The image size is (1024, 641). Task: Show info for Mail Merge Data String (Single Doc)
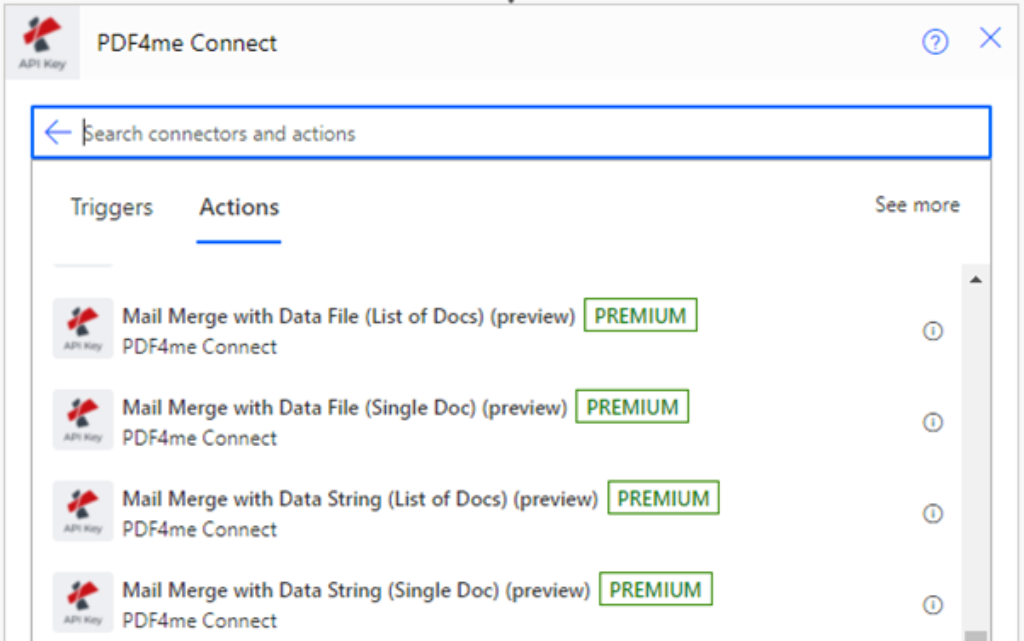click(933, 604)
